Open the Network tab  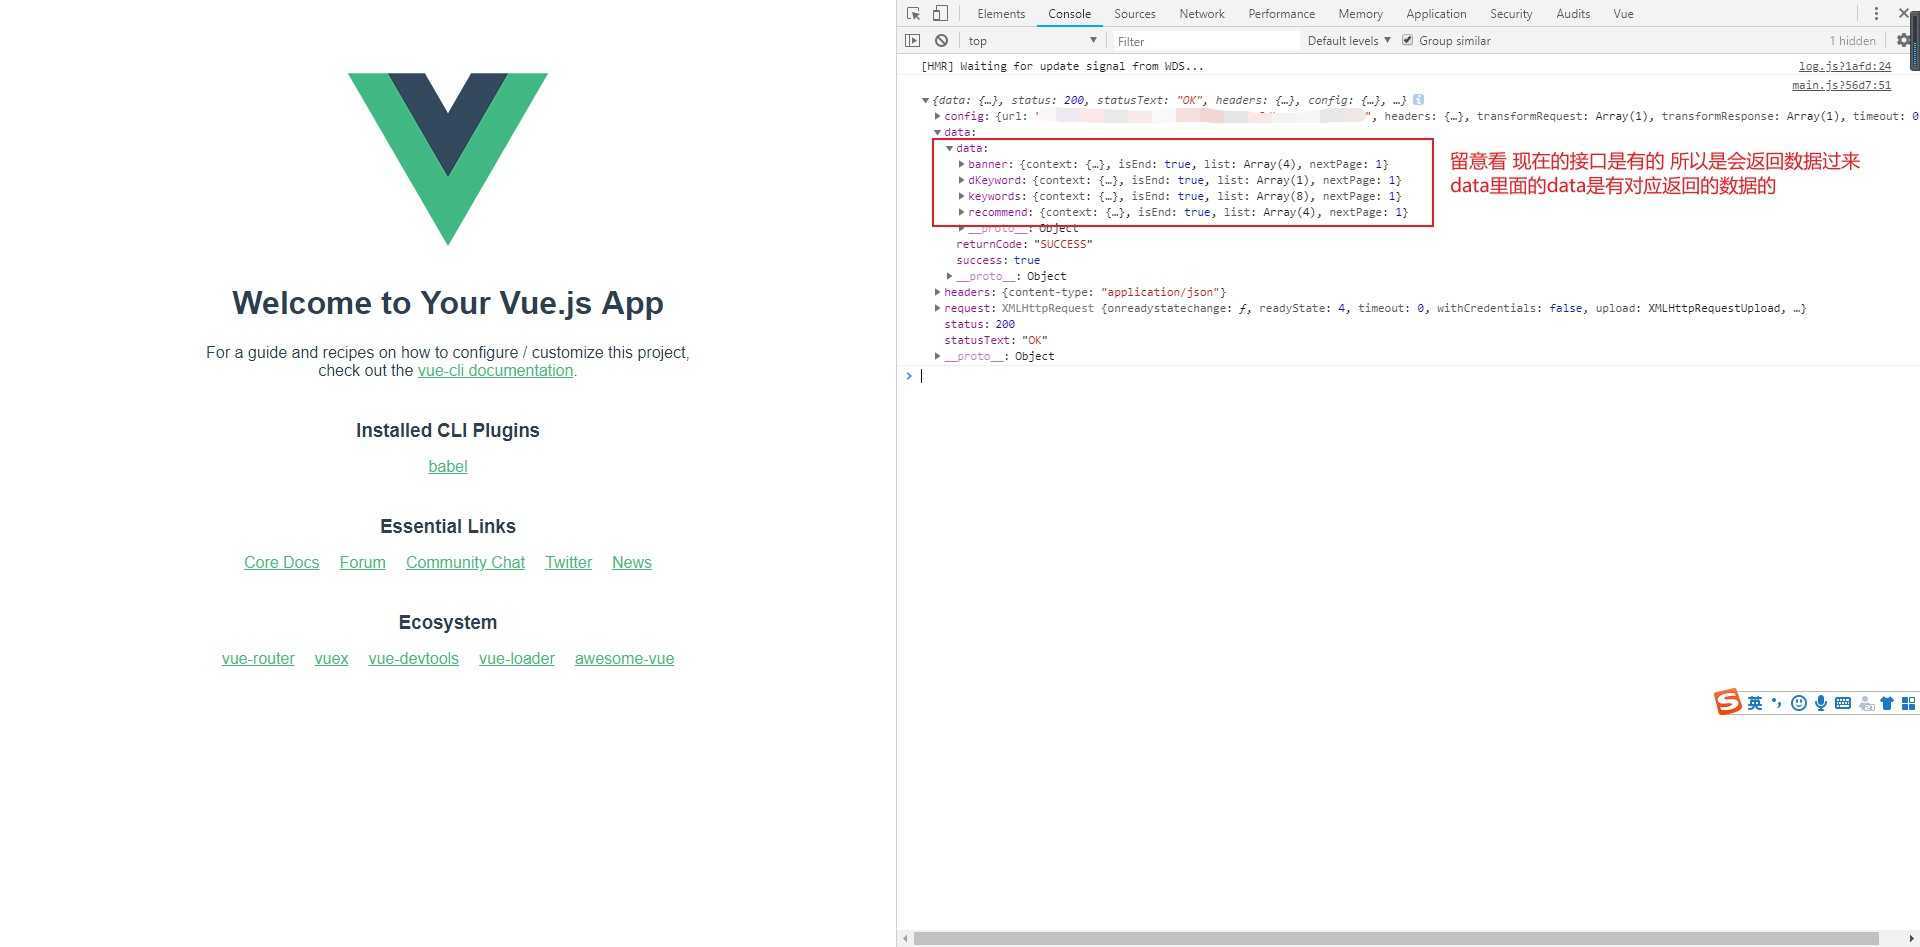point(1201,14)
